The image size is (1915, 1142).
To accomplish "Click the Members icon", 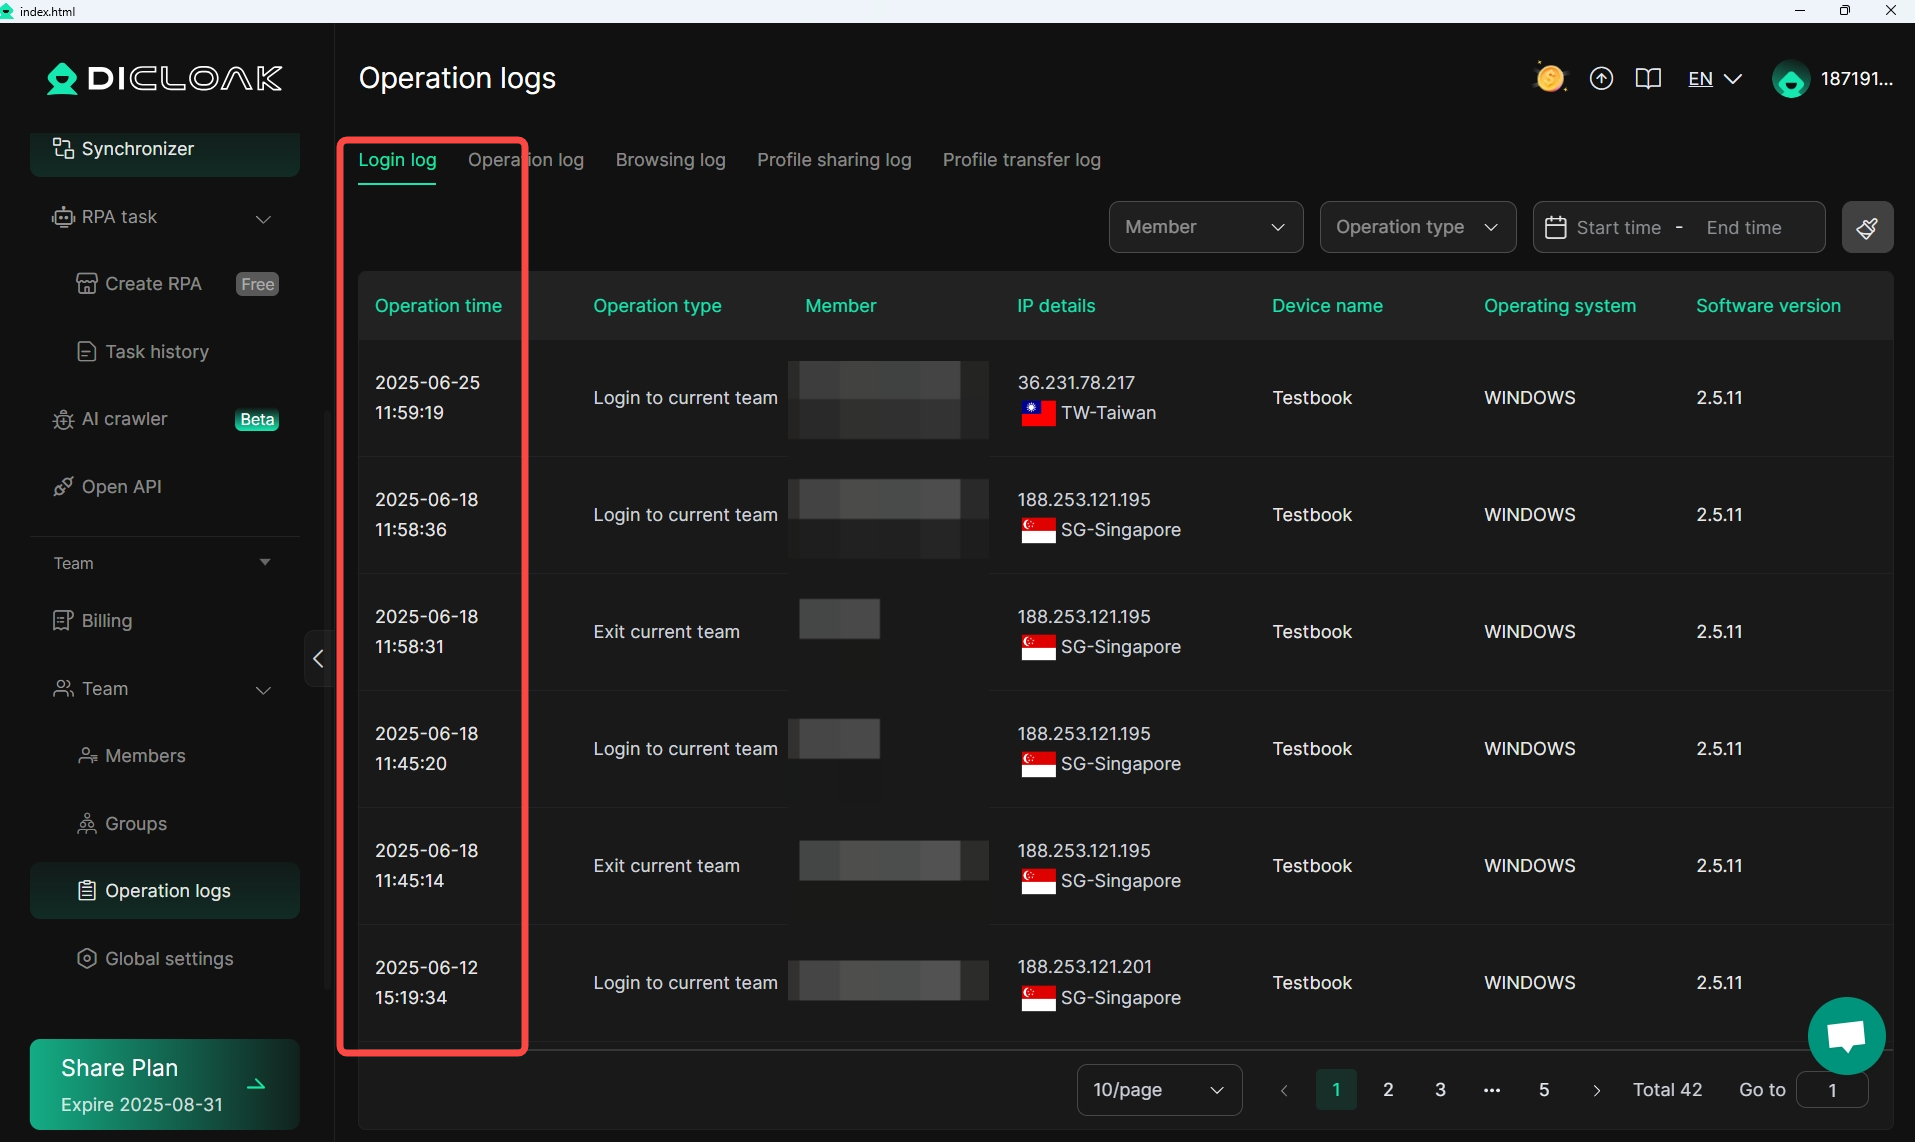I will pyautogui.click(x=87, y=756).
